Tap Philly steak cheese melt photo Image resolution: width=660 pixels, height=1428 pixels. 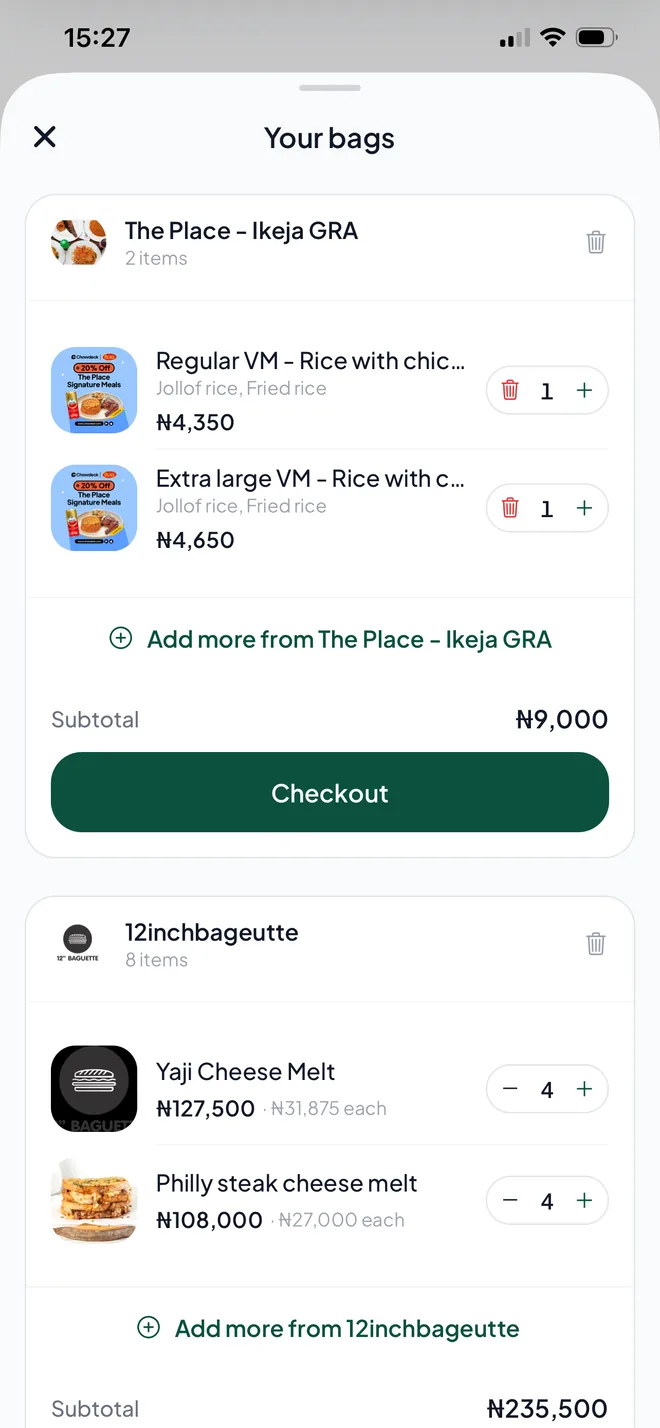[94, 1200]
